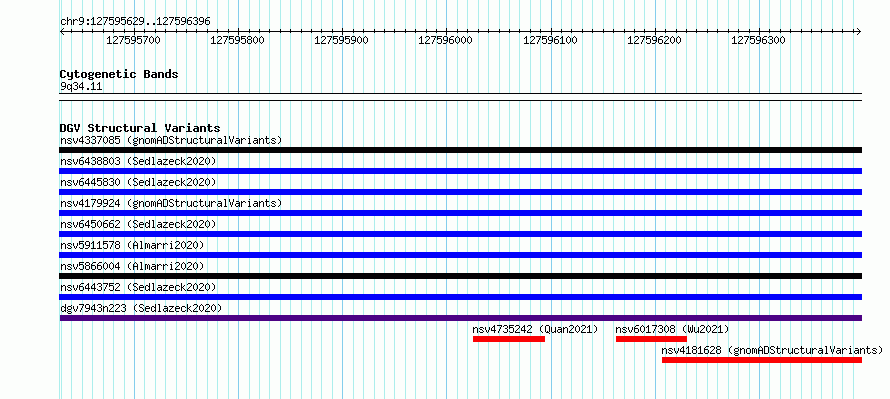
Task: Open the dgv7943n223 Sedlazeck2020 label
Action: (x=141, y=308)
